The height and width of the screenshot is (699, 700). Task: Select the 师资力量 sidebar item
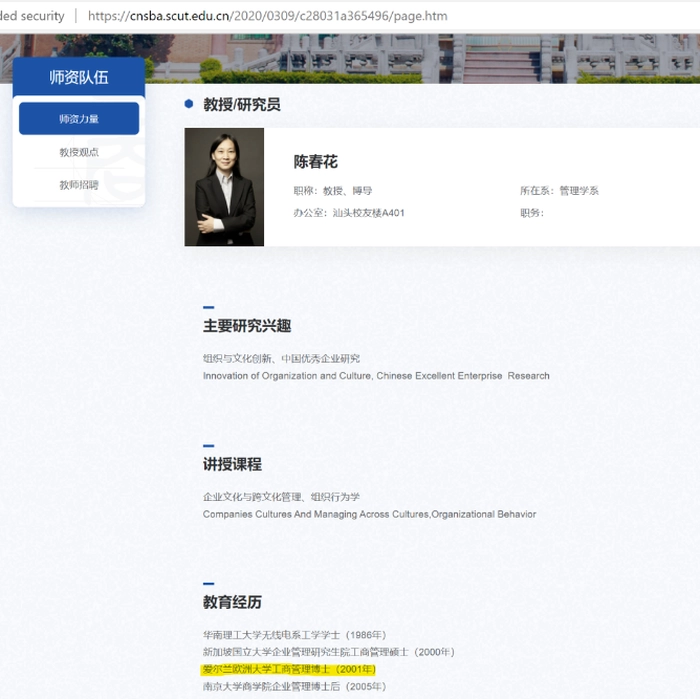79,119
